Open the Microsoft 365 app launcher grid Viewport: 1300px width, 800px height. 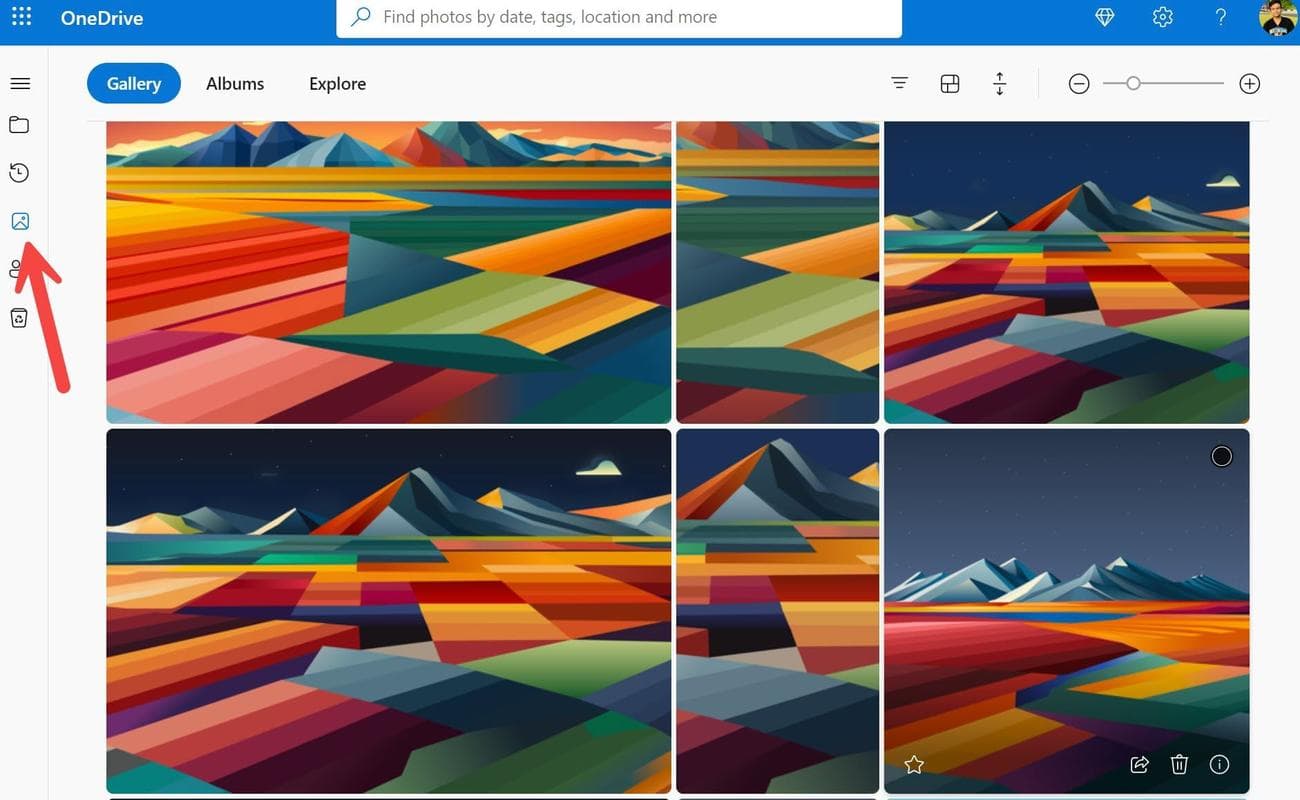21,16
